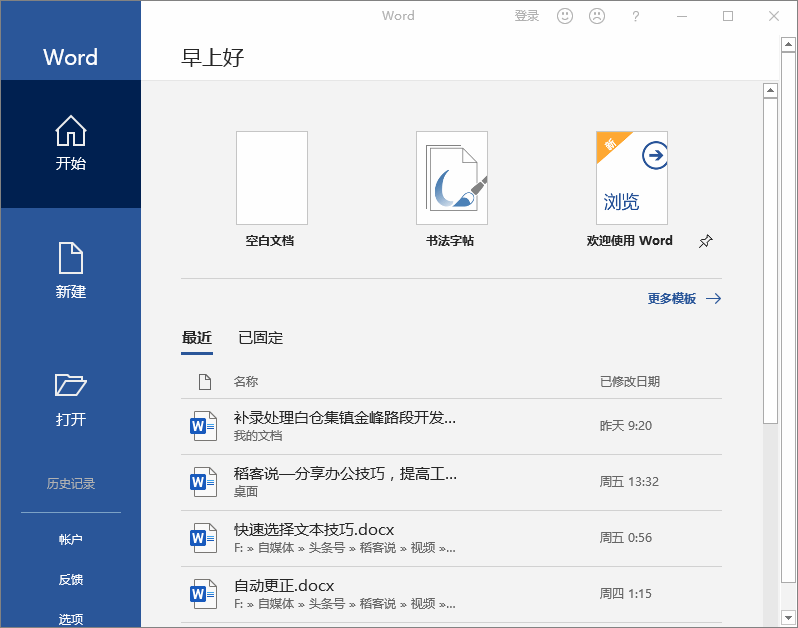Click the 周四 1:15 modified date
The height and width of the screenshot is (628, 798).
point(625,594)
